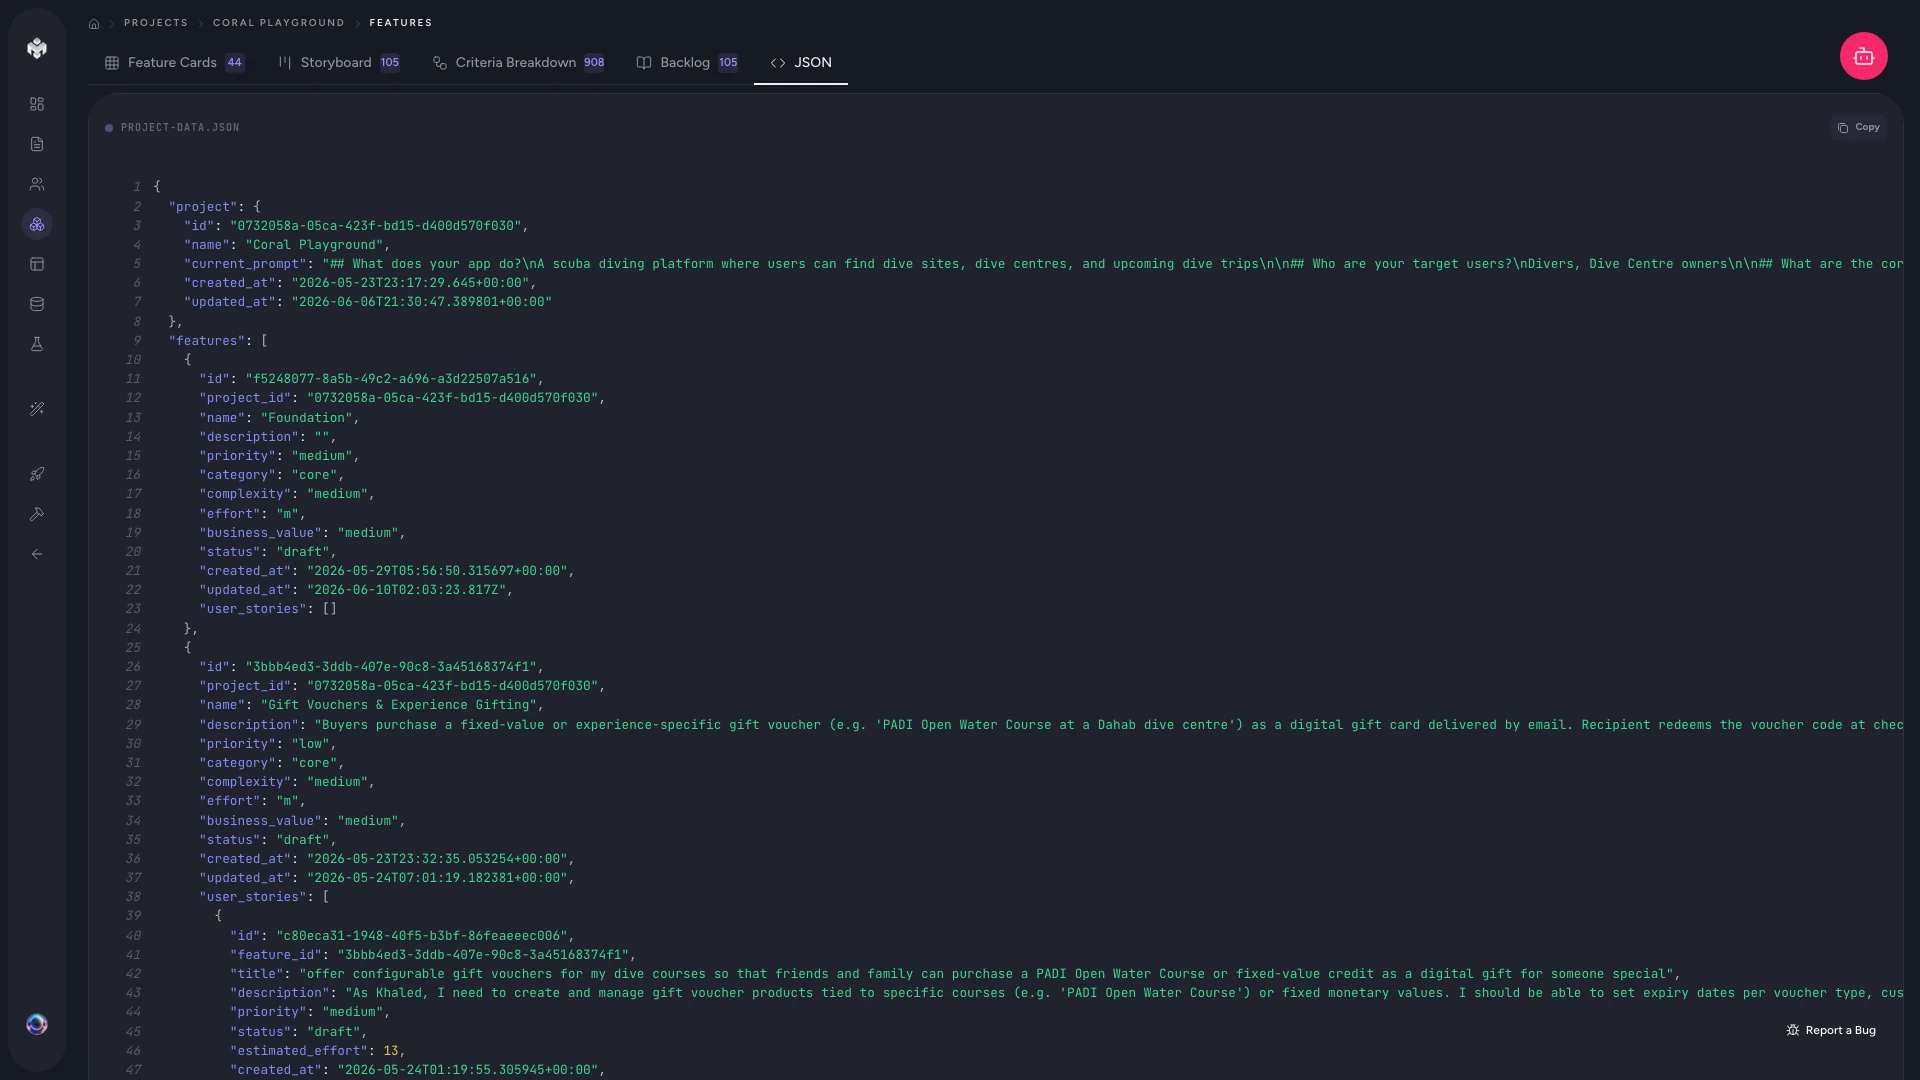1920x1080 pixels.
Task: Click the Feature Cards count badge 44
Action: point(234,63)
